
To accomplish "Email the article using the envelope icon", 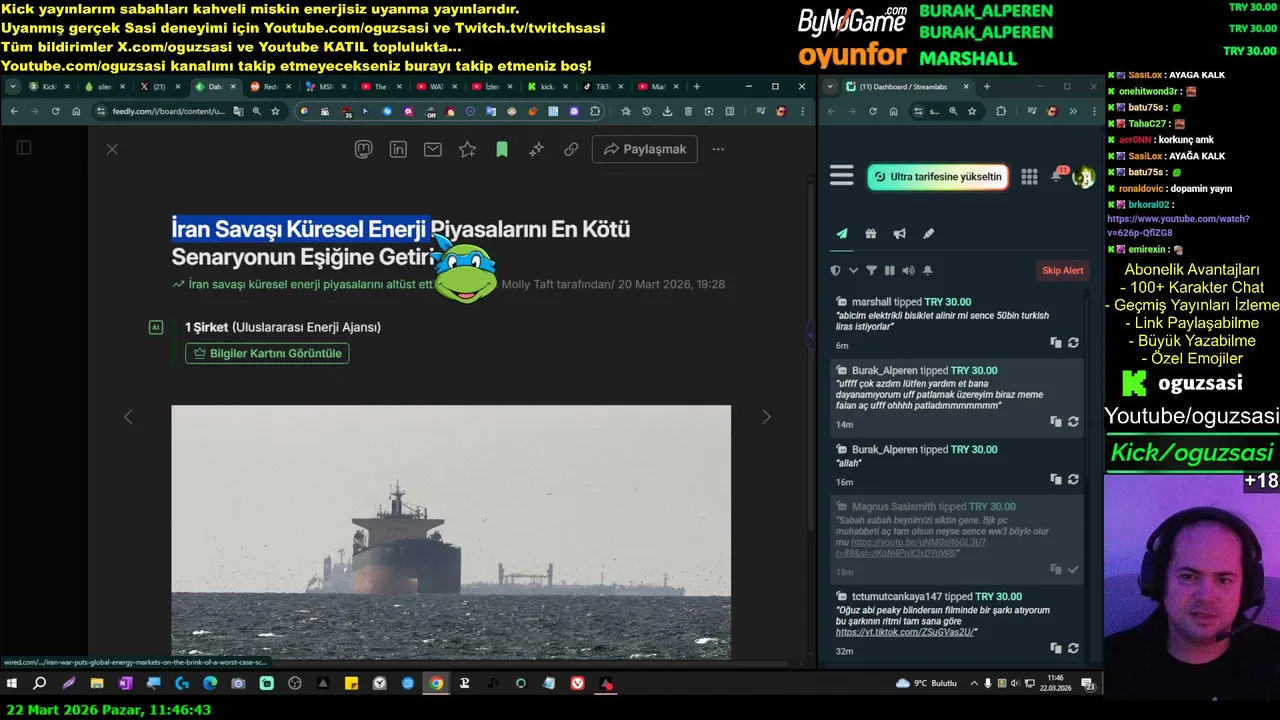I will click(432, 149).
